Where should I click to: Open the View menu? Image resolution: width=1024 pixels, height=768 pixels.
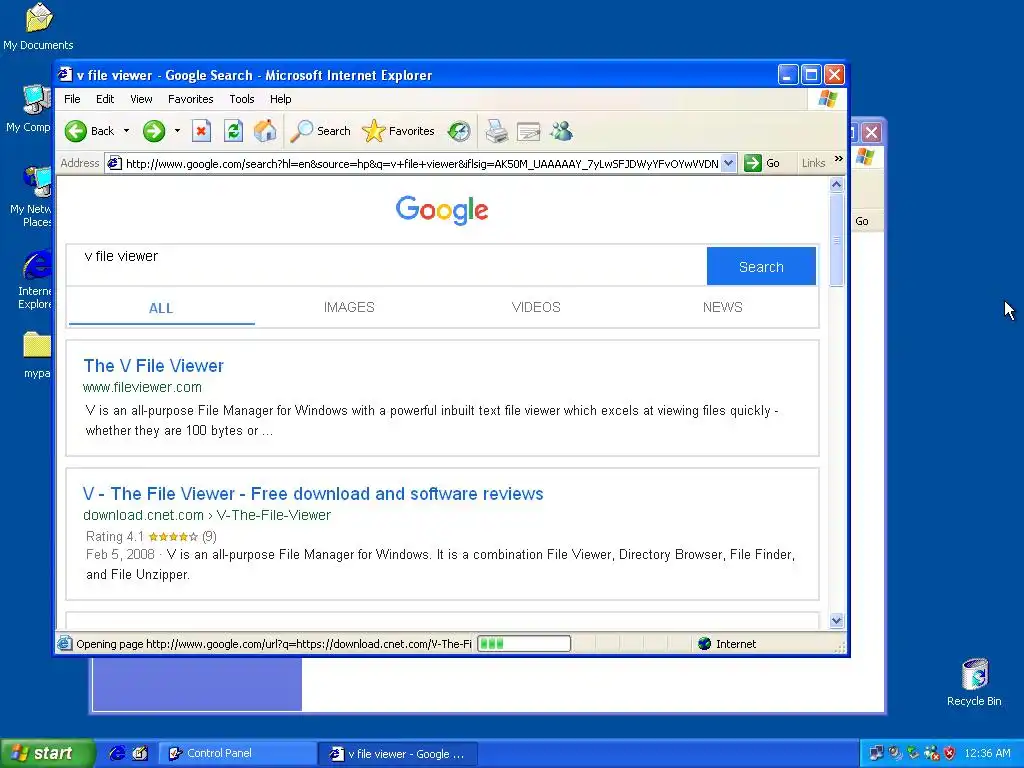pos(141,99)
